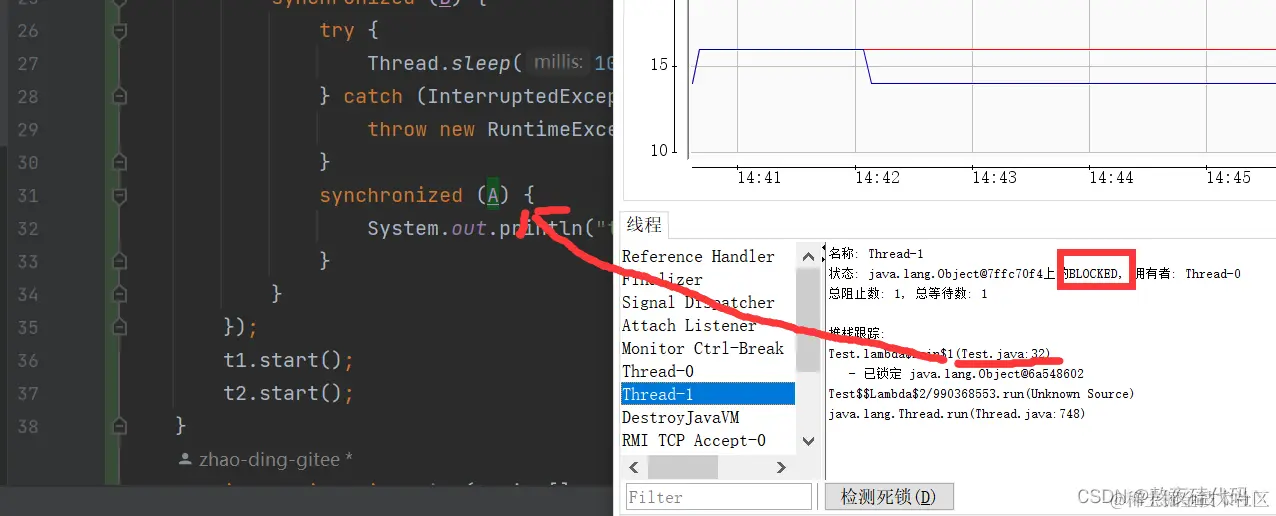Collapse the catch block fold marker on line 28
Screen dimensions: 1276x516
point(120,97)
